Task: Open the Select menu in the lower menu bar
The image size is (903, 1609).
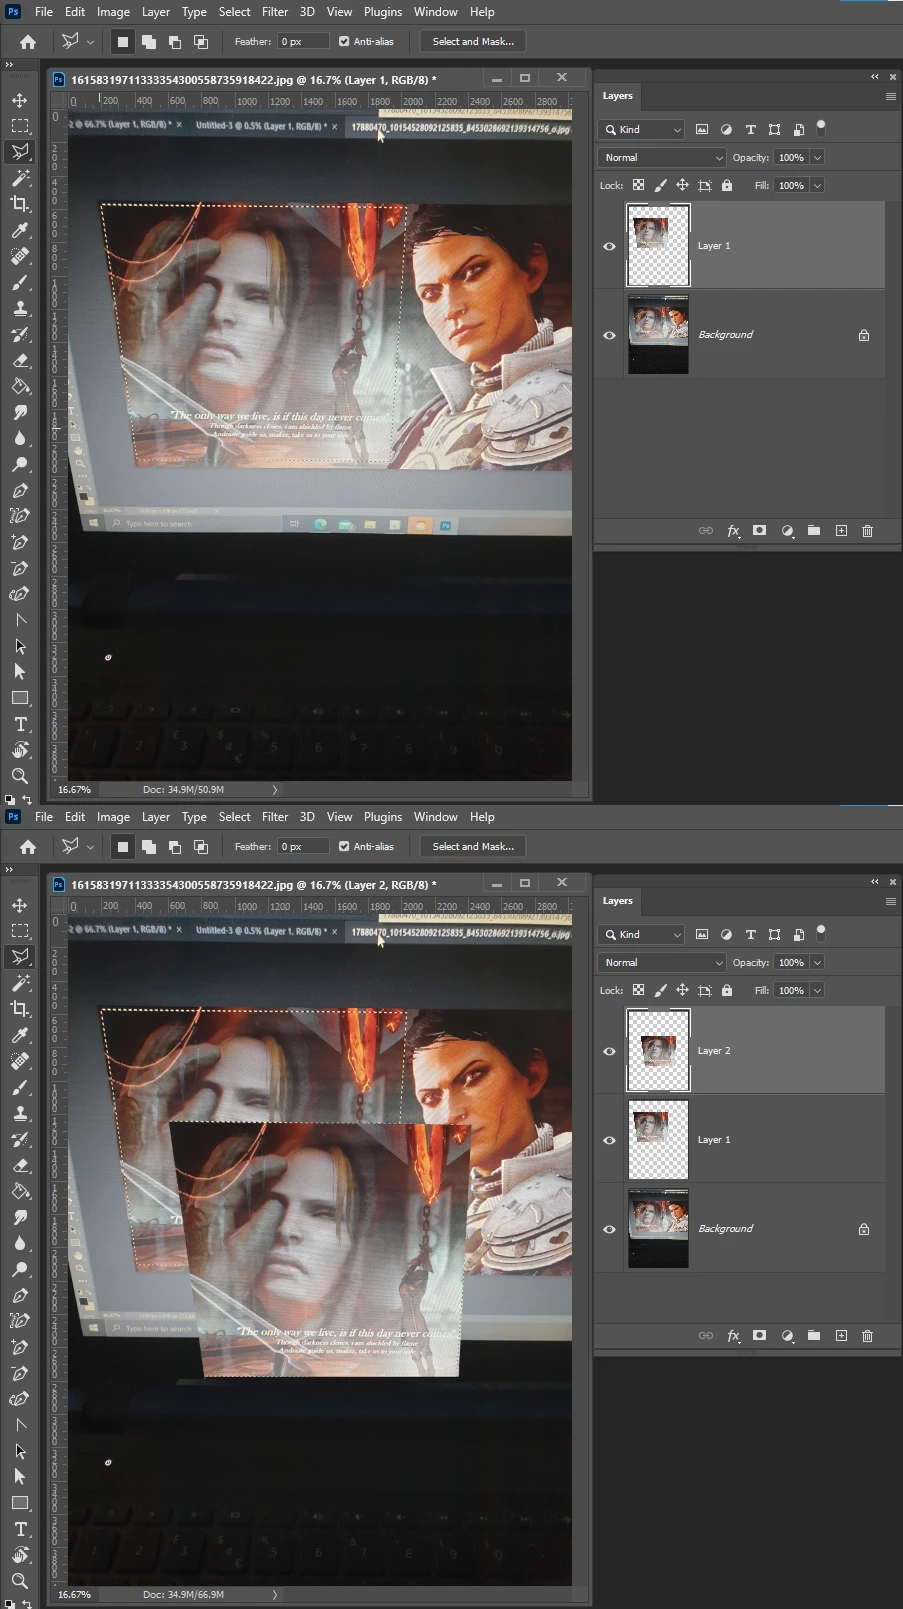Action: (235, 817)
